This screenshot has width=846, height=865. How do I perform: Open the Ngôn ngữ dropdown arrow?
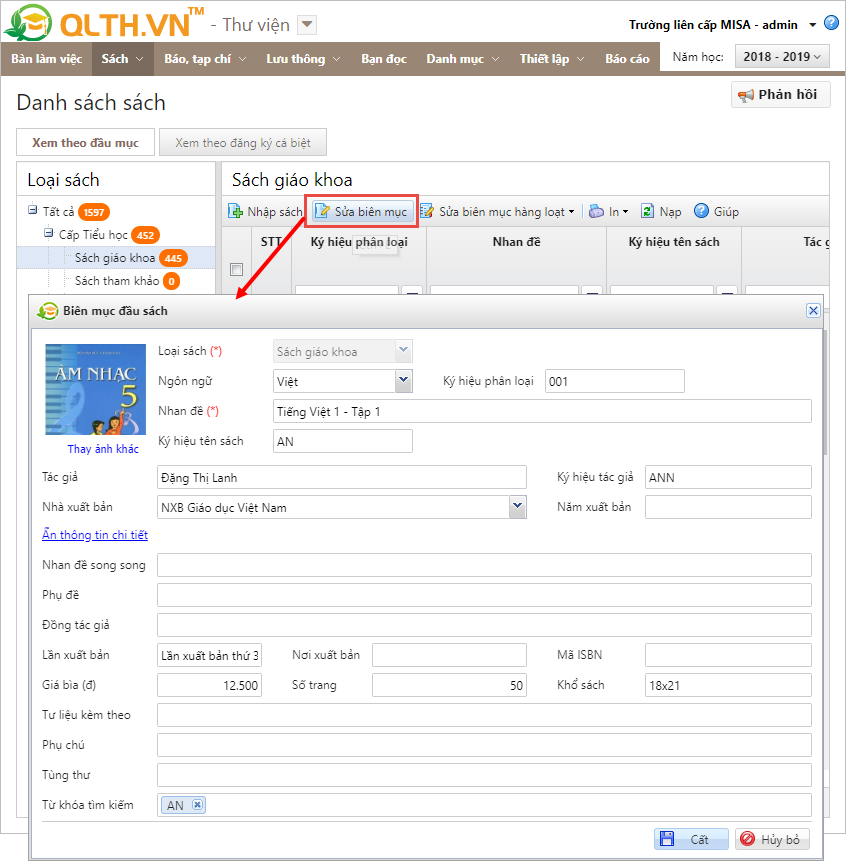[x=404, y=381]
